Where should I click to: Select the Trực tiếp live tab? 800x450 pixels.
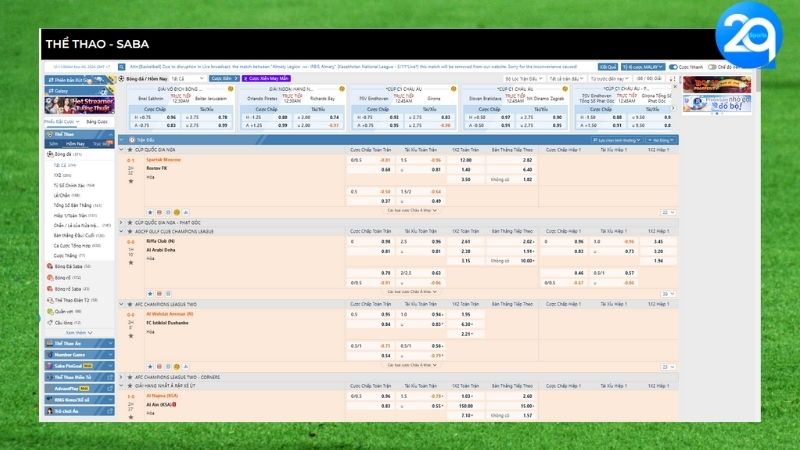pyautogui.click(x=101, y=144)
